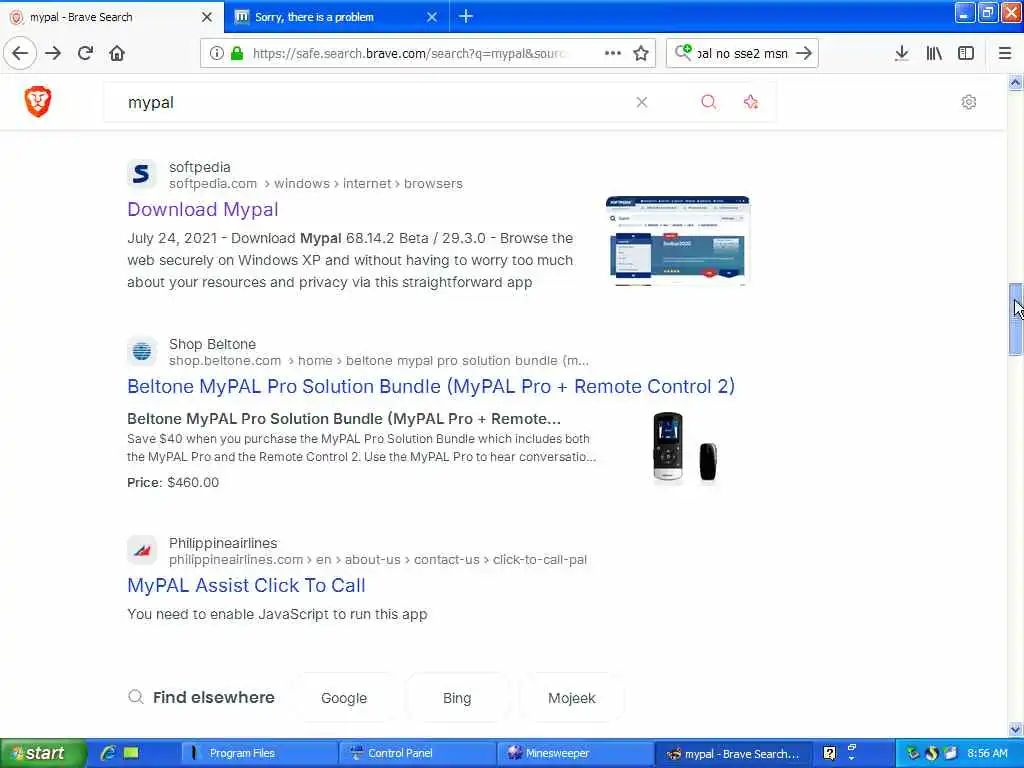Open the page actions three-dot menu
The height and width of the screenshot is (768, 1024).
[x=613, y=54]
